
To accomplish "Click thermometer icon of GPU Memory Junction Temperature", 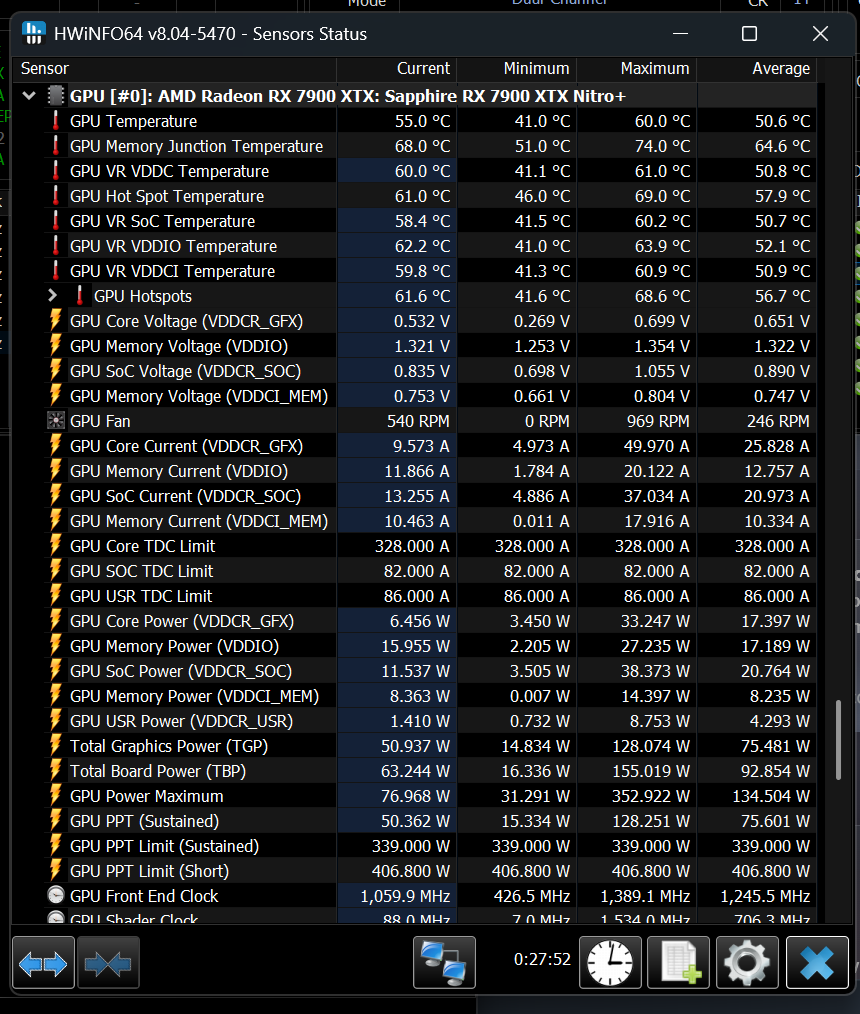I will [56, 146].
